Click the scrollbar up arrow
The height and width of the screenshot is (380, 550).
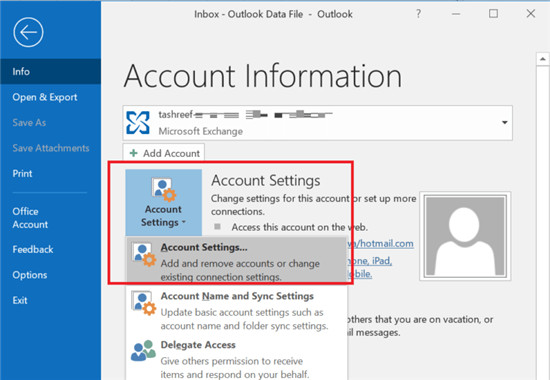[x=543, y=59]
